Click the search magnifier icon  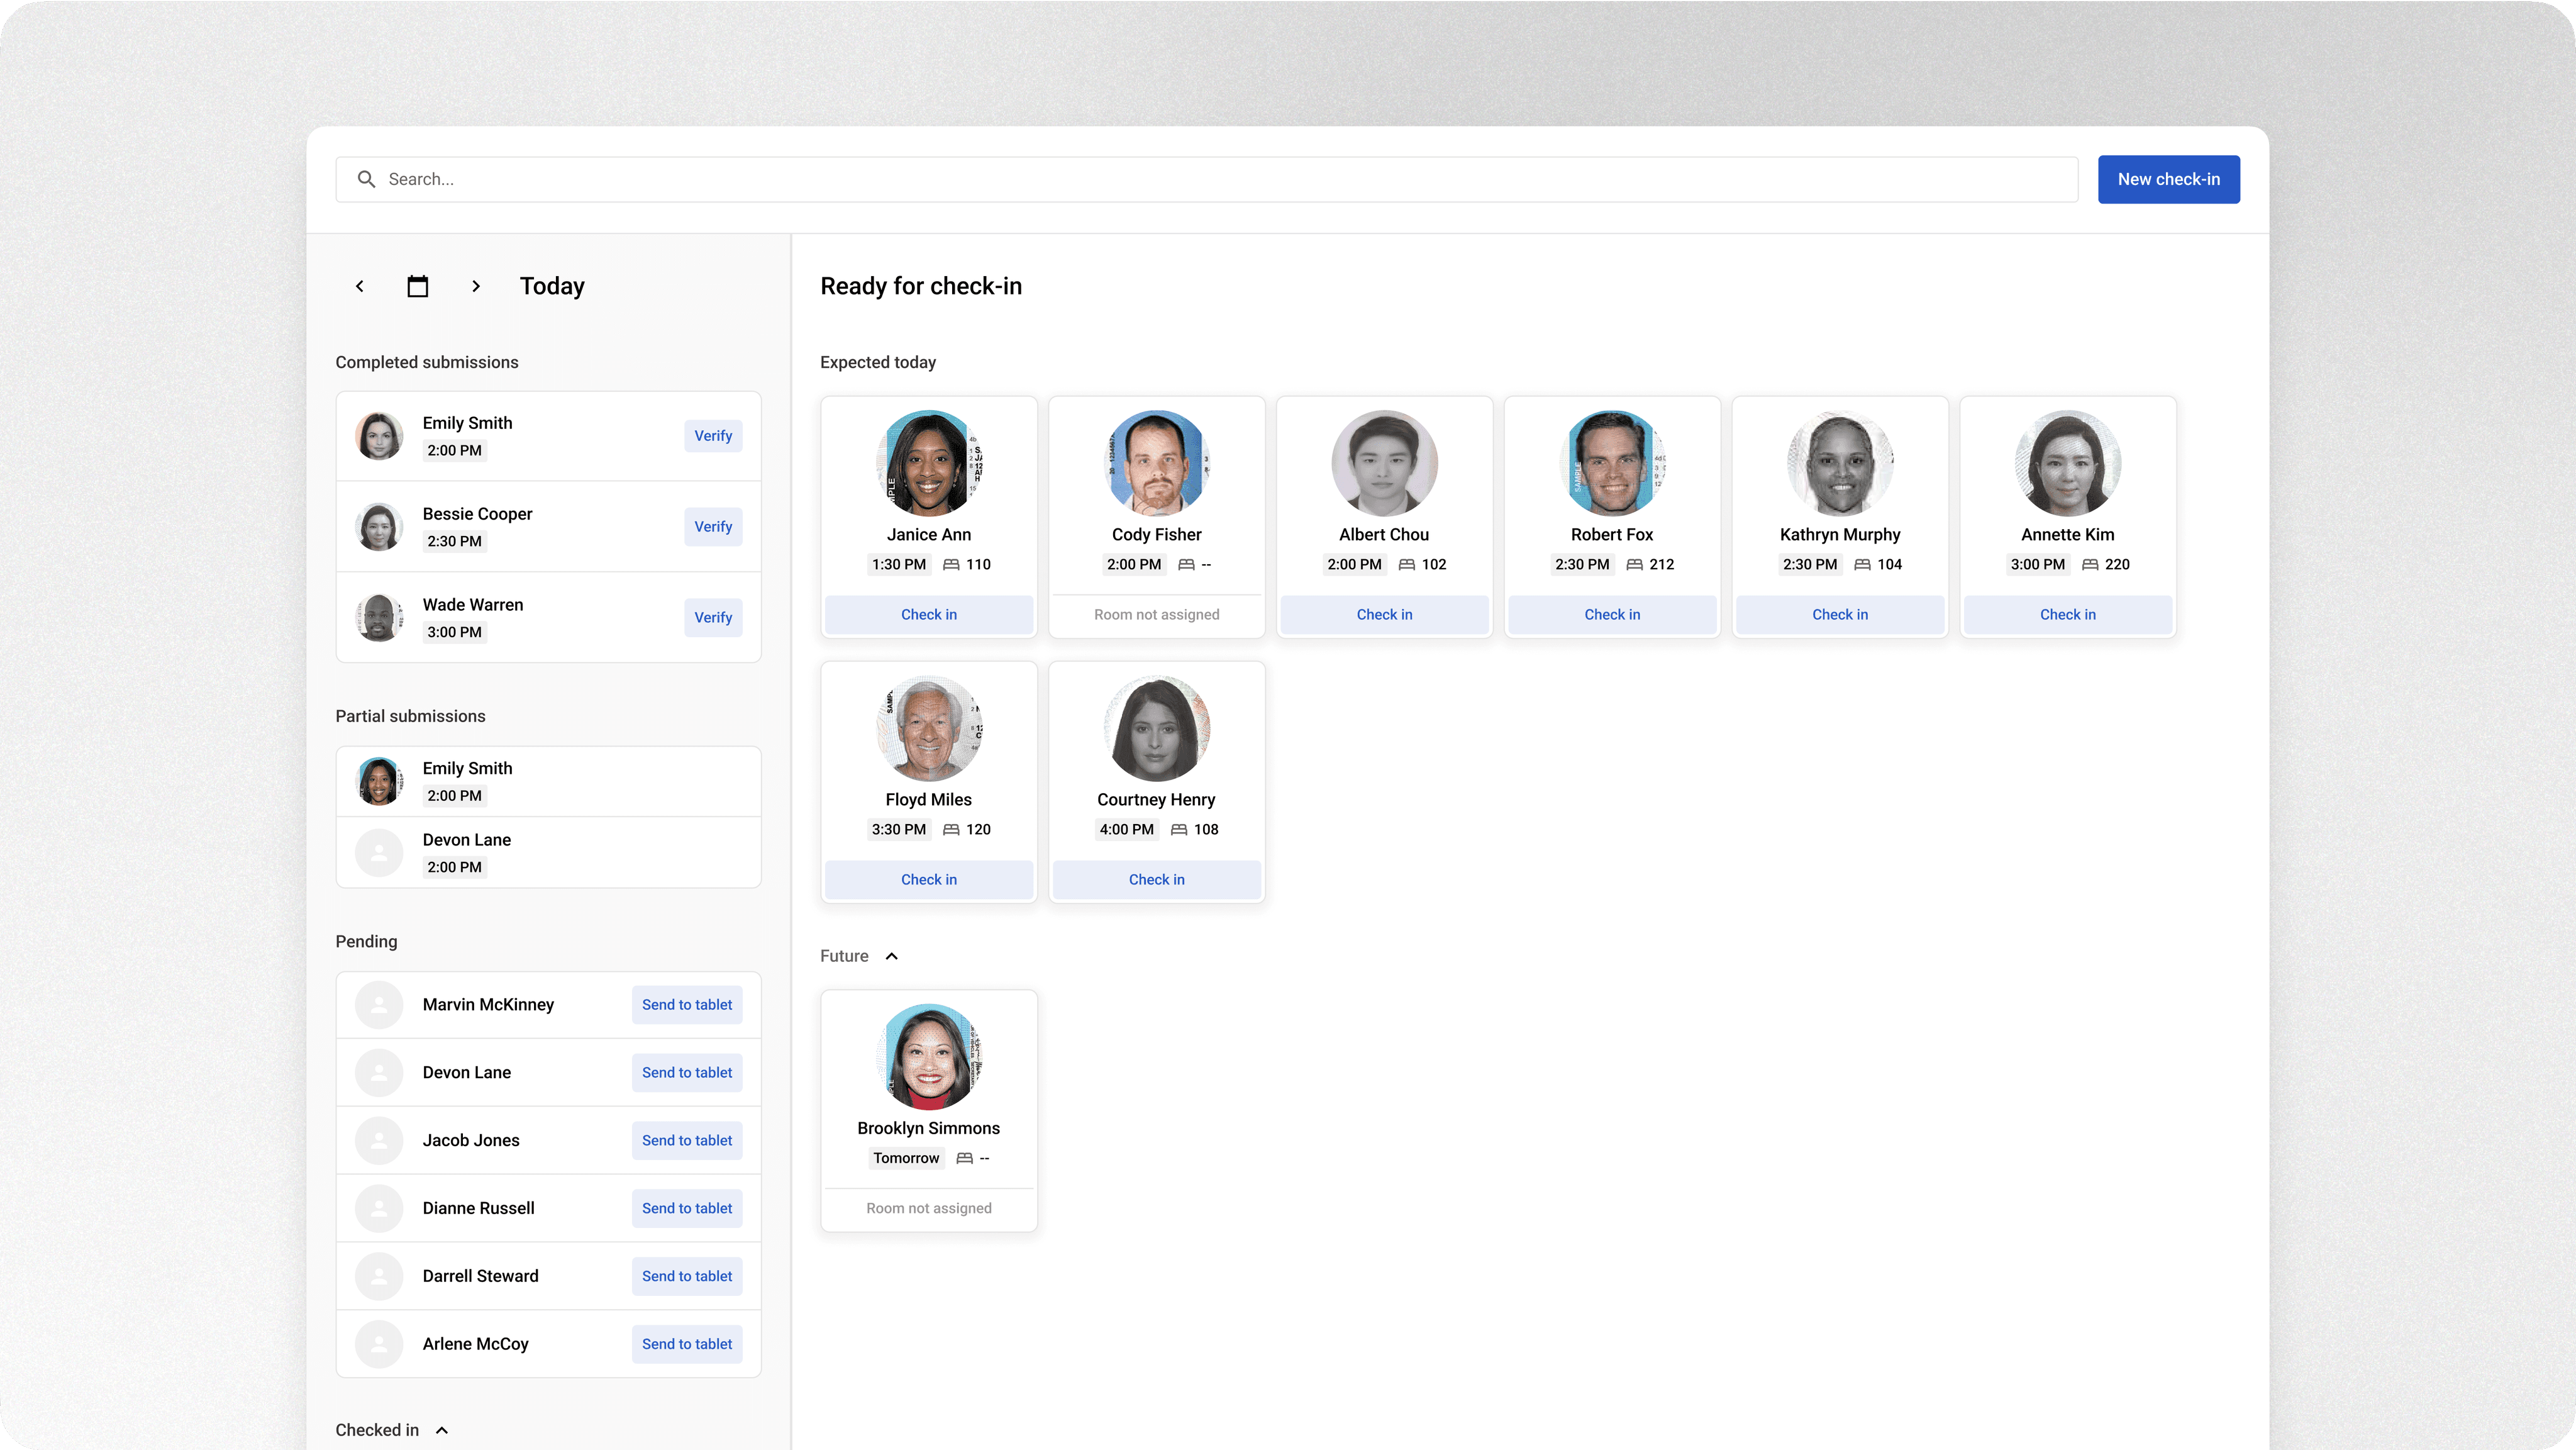click(x=366, y=179)
